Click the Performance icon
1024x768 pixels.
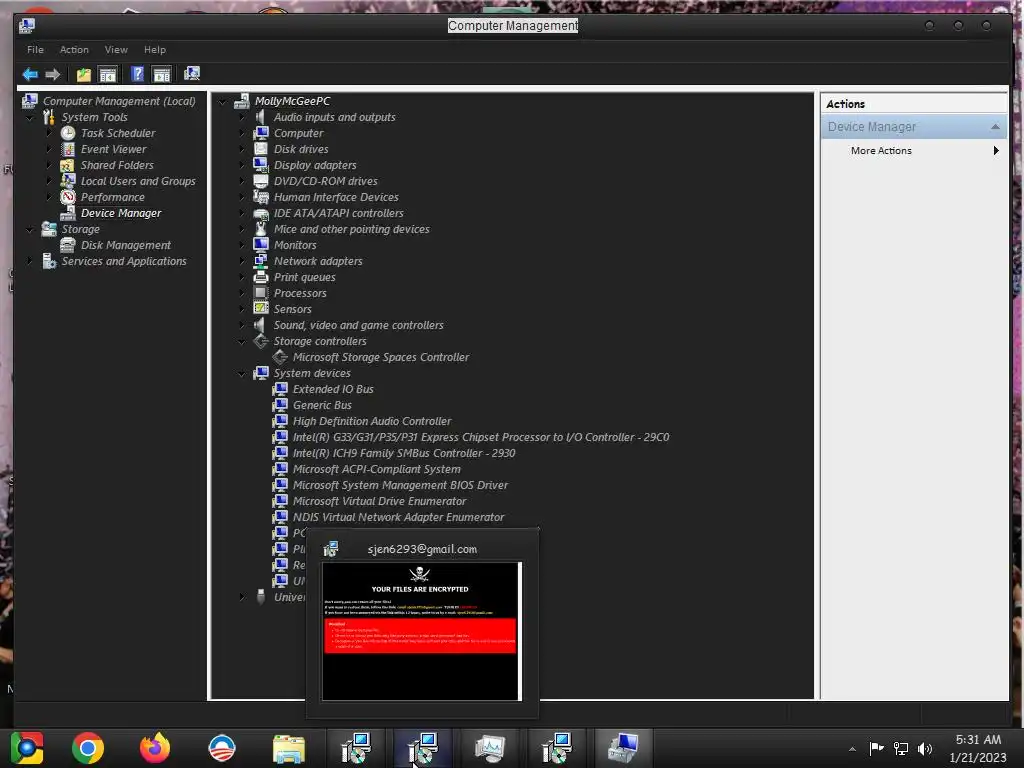click(x=68, y=197)
